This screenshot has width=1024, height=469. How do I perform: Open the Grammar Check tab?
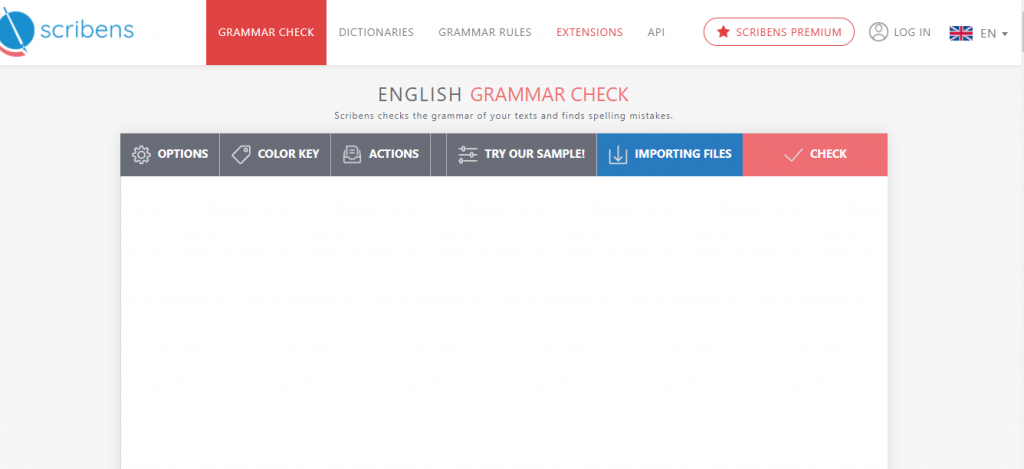click(266, 32)
